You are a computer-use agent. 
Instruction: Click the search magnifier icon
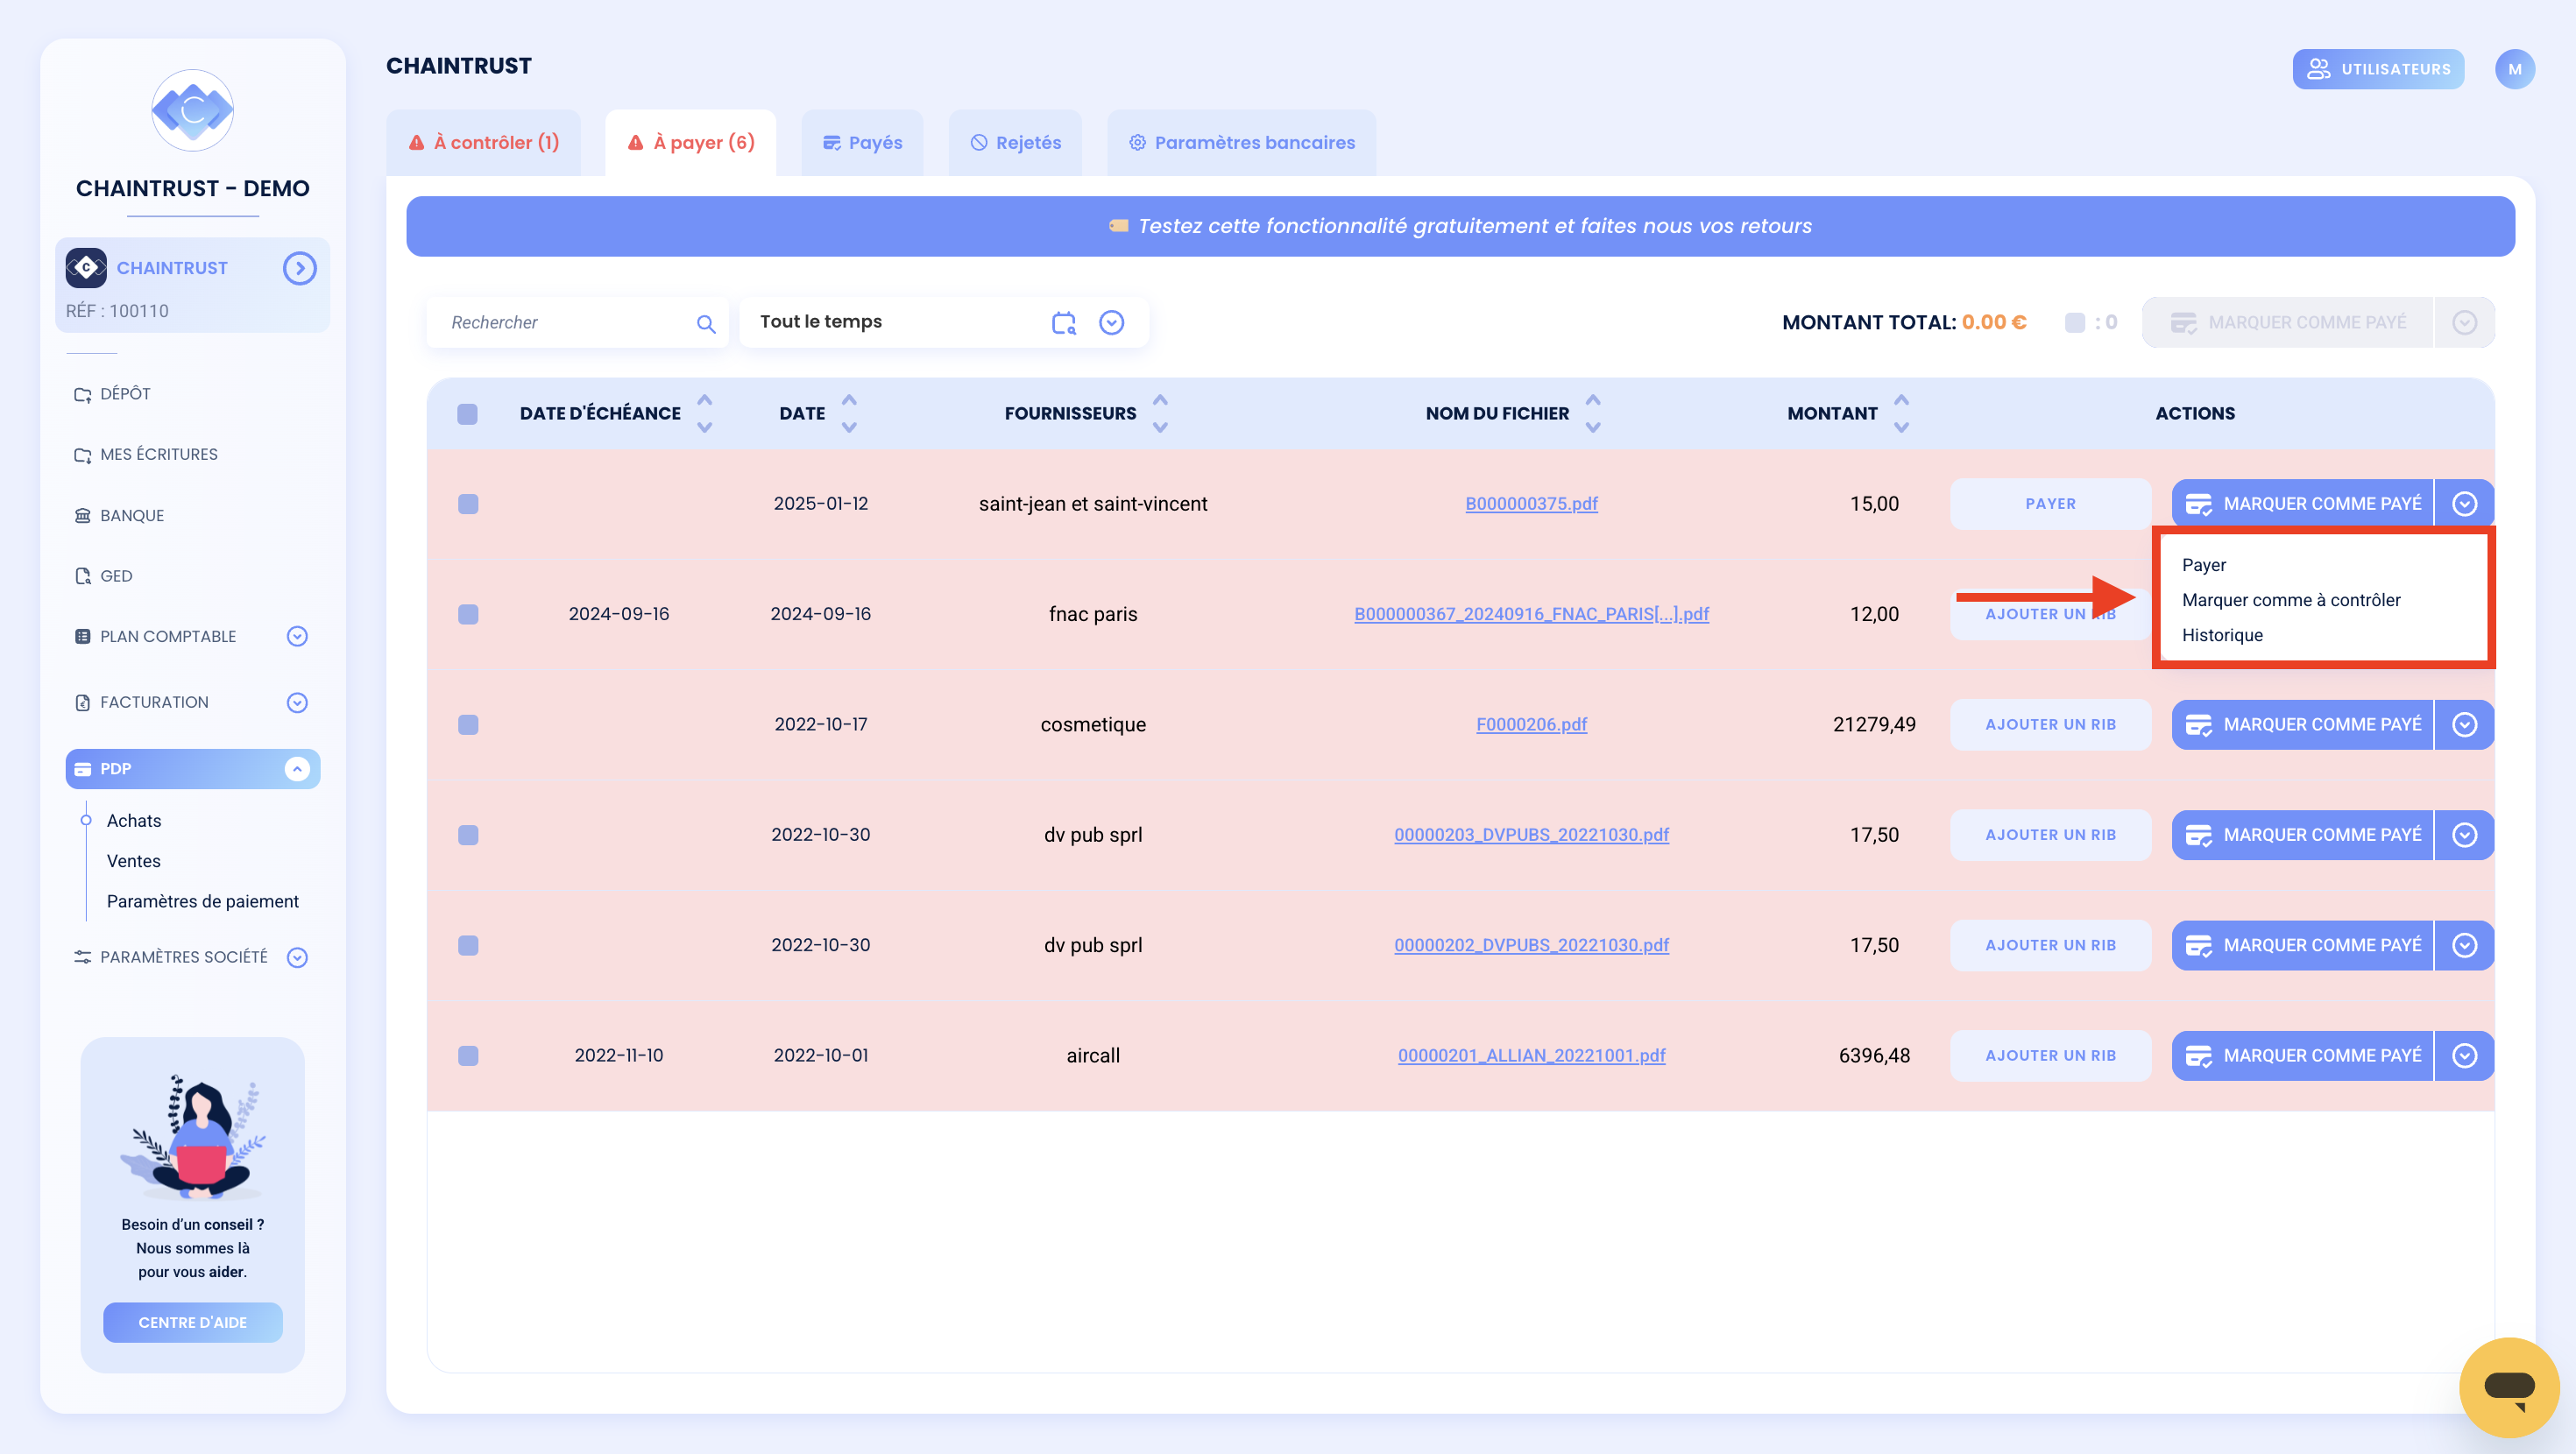pyautogui.click(x=706, y=323)
